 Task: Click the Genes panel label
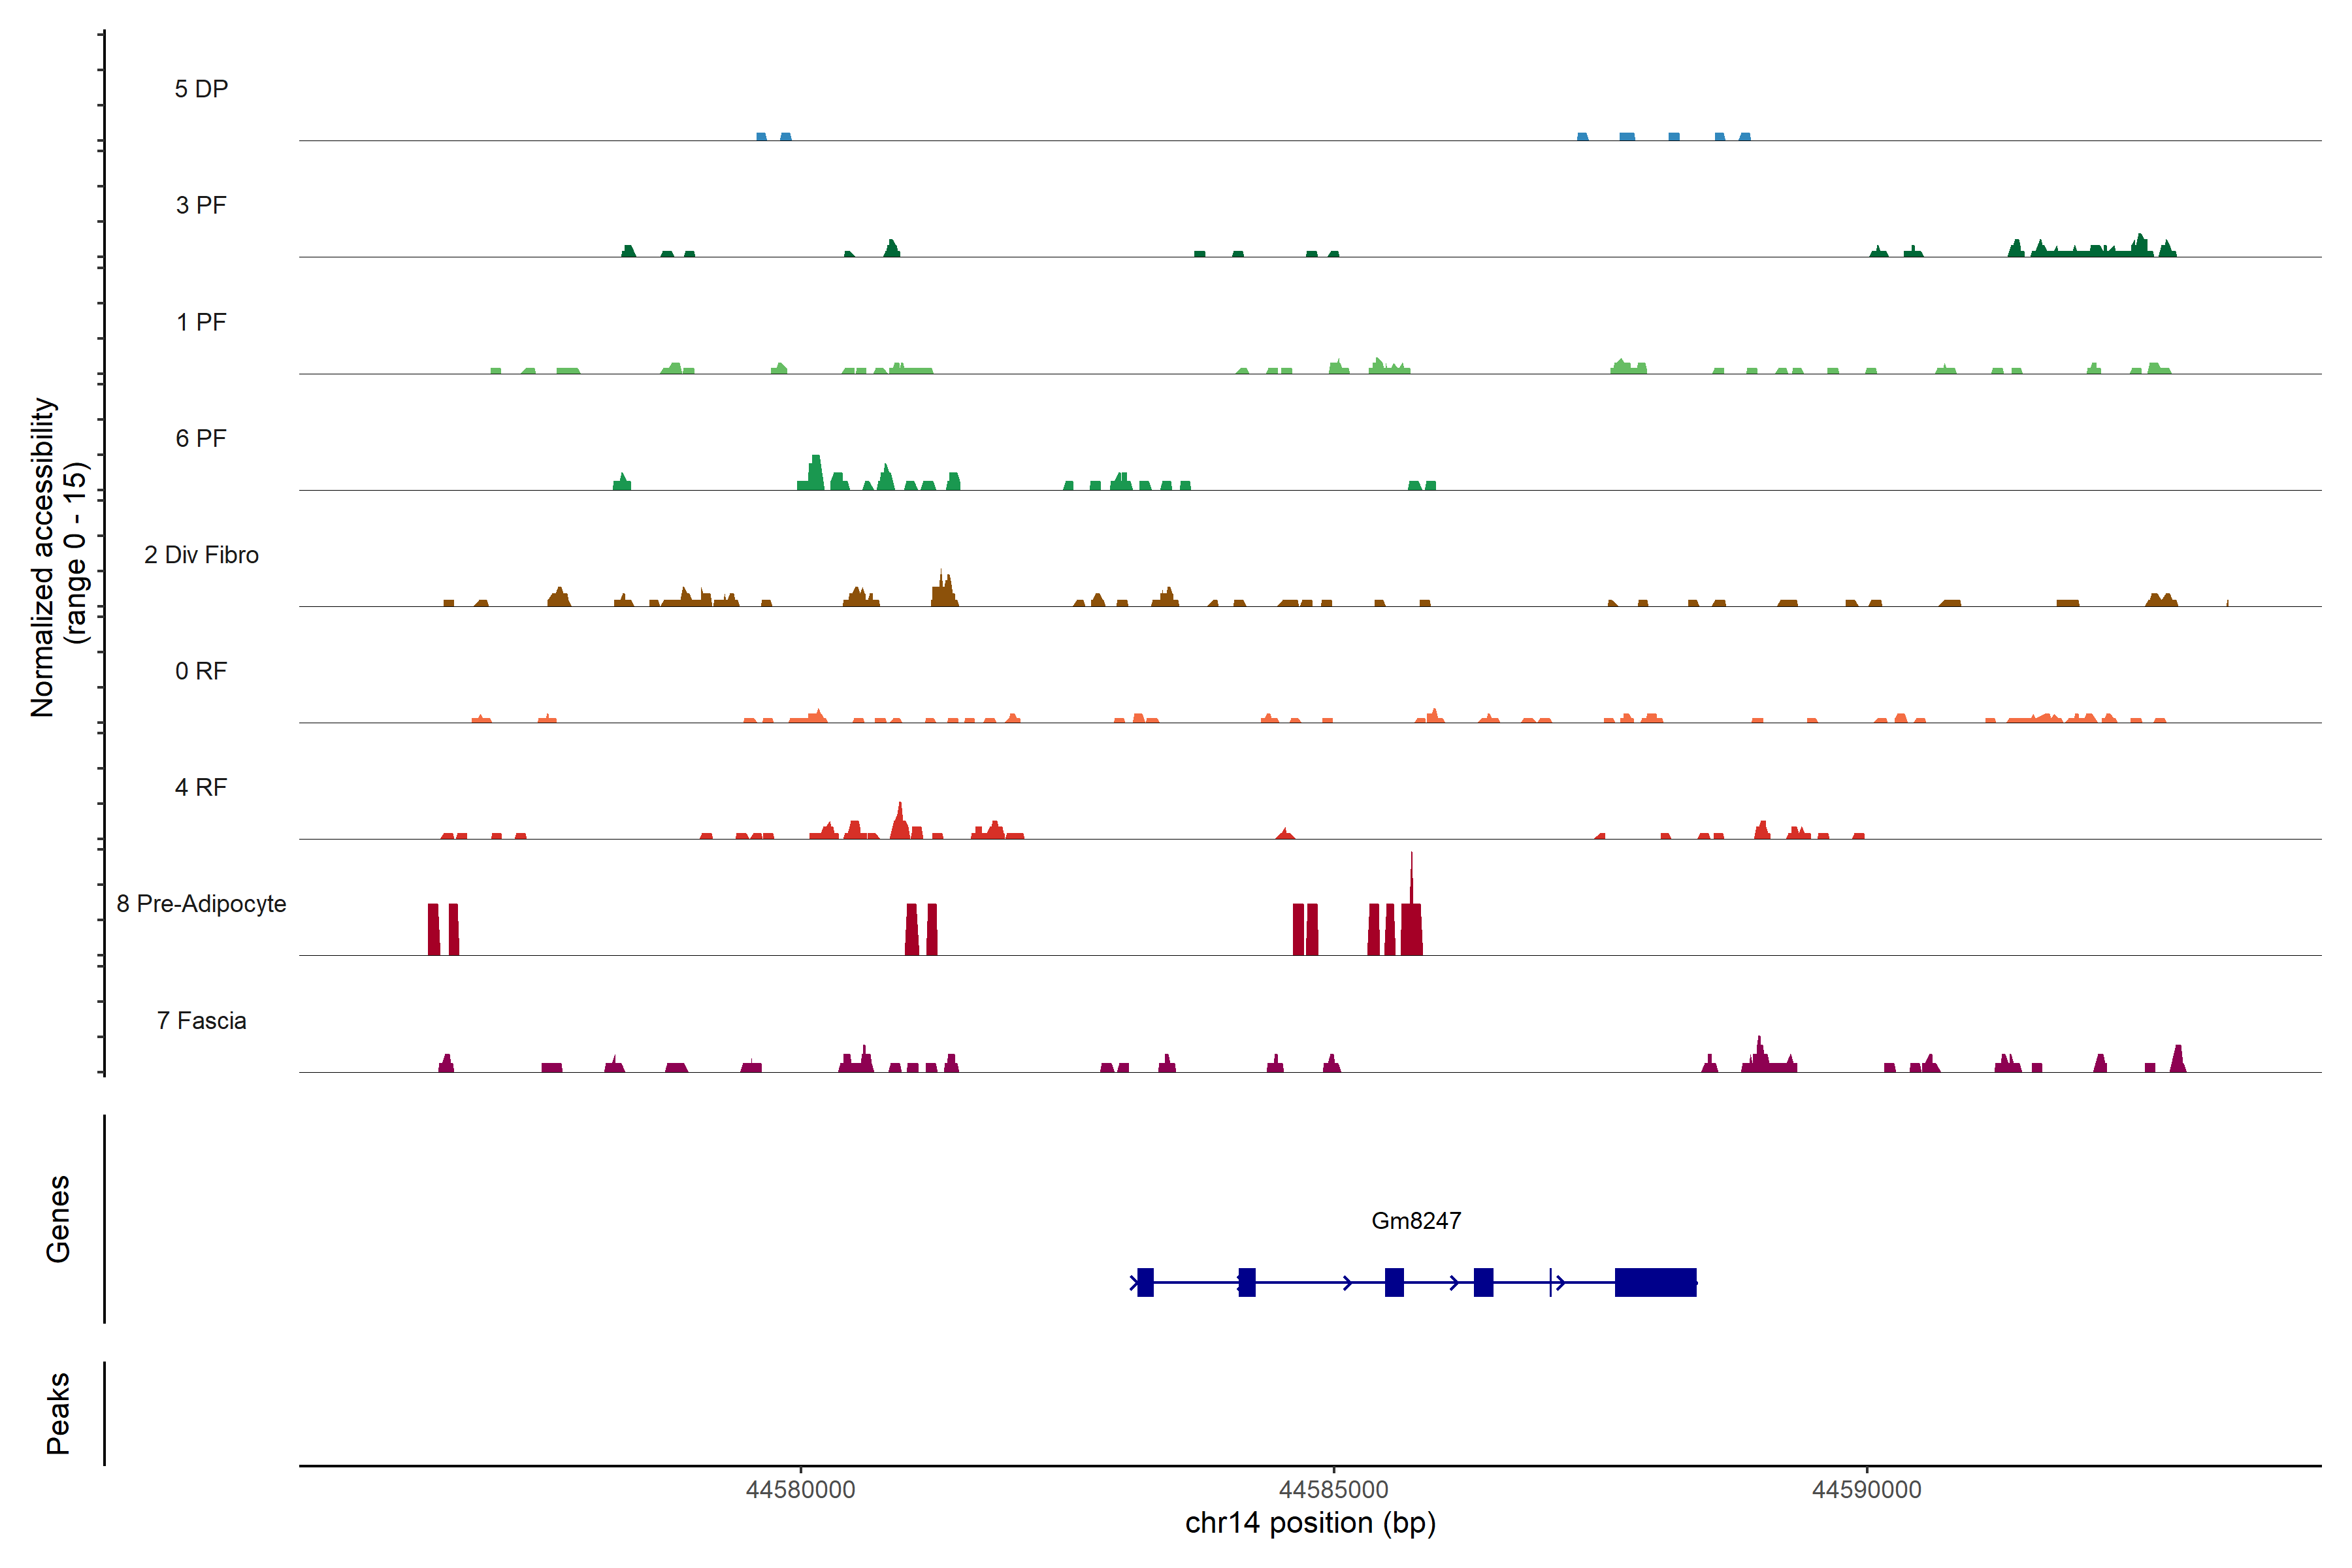[58, 1218]
